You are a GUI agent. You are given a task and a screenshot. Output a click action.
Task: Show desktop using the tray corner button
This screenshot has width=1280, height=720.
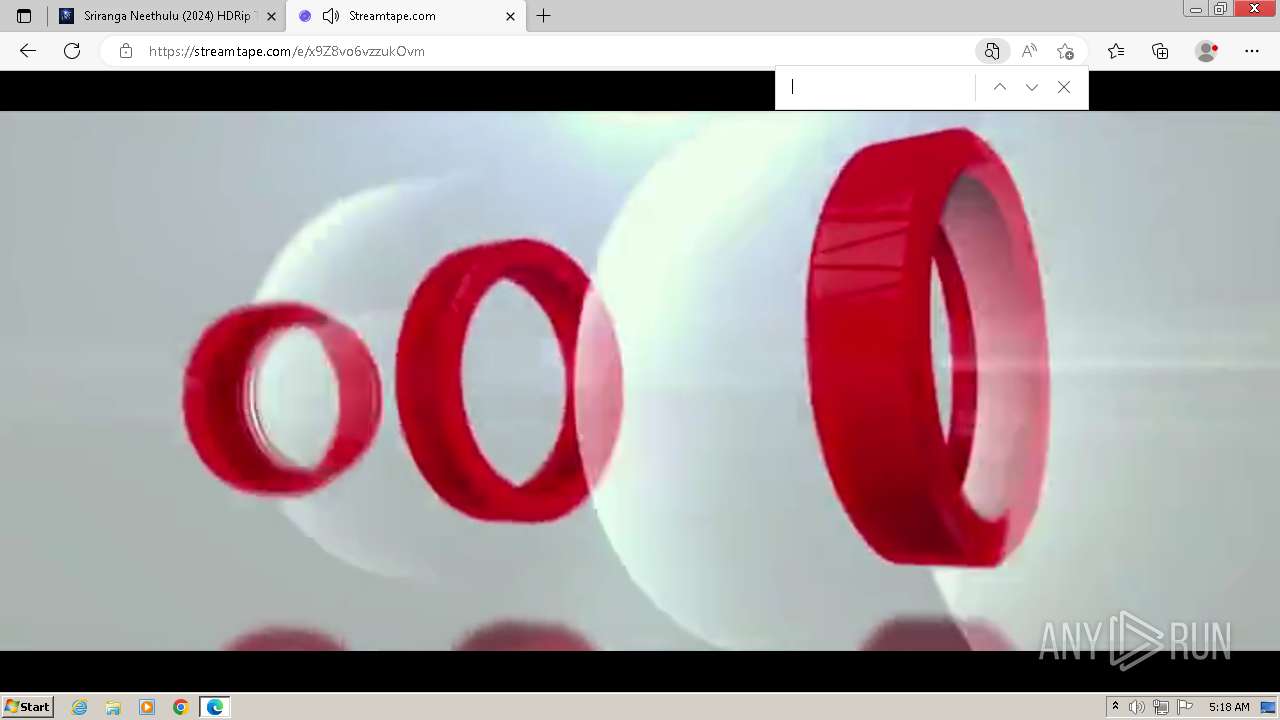coord(1269,707)
